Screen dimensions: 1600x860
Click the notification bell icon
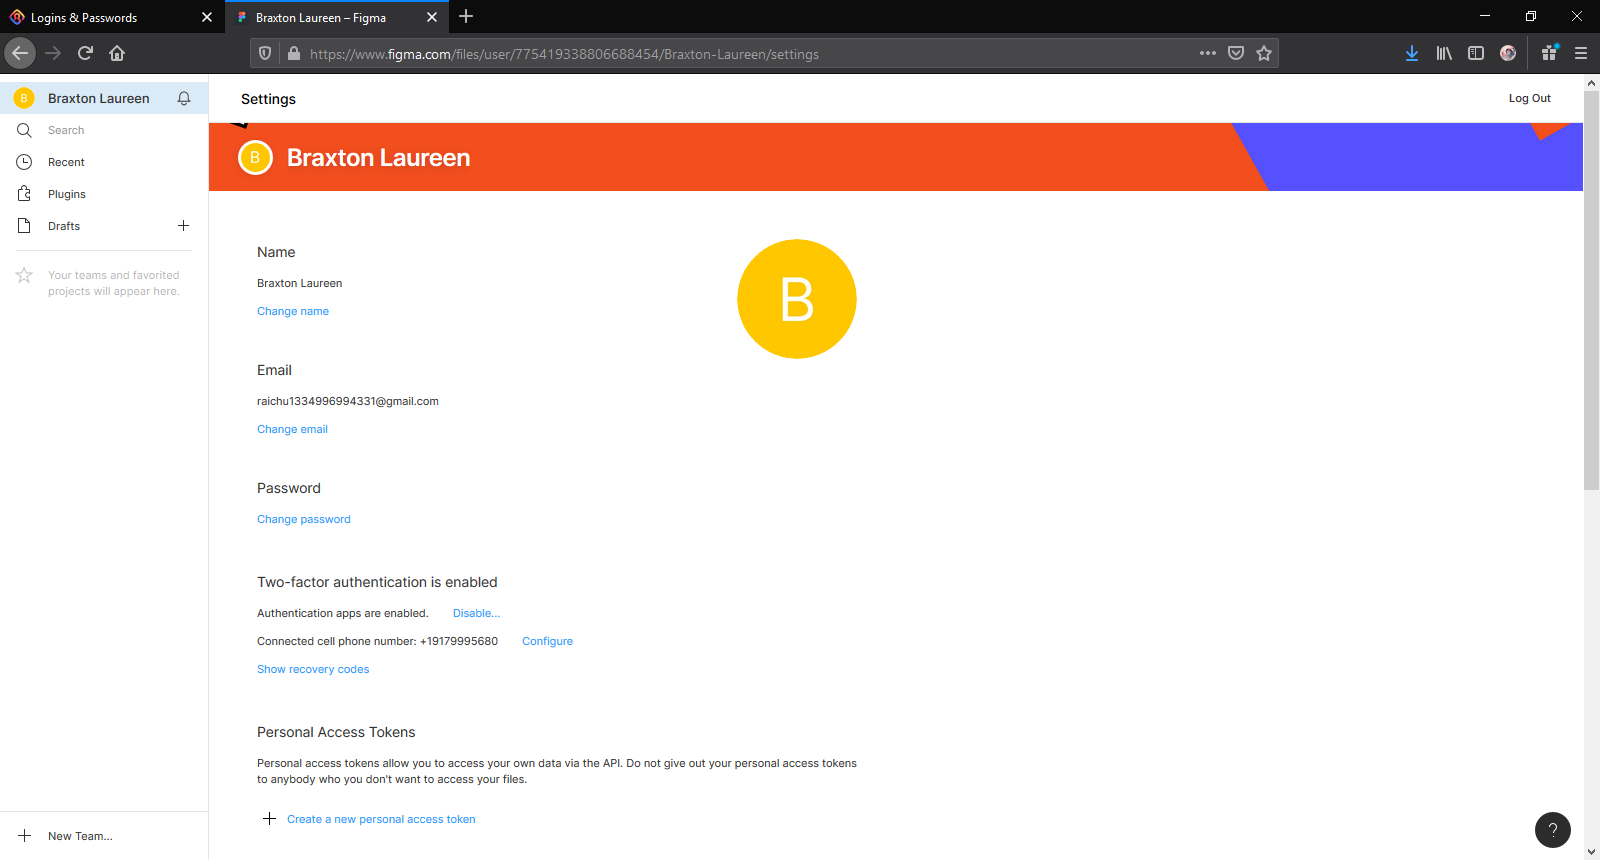[184, 98]
